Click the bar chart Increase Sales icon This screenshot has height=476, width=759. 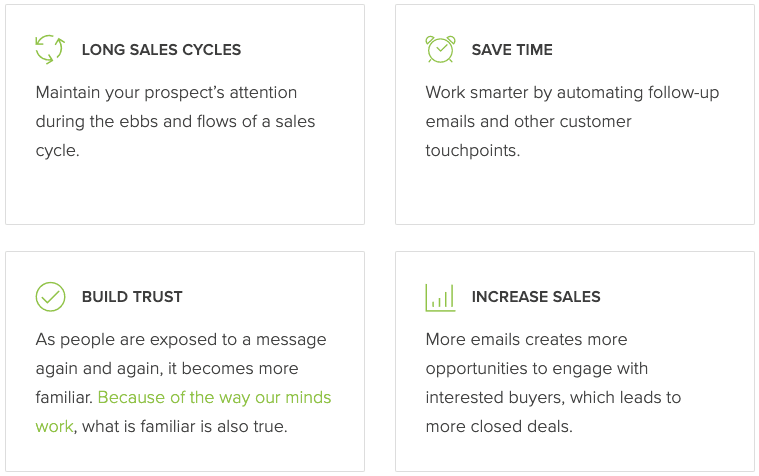(x=440, y=297)
